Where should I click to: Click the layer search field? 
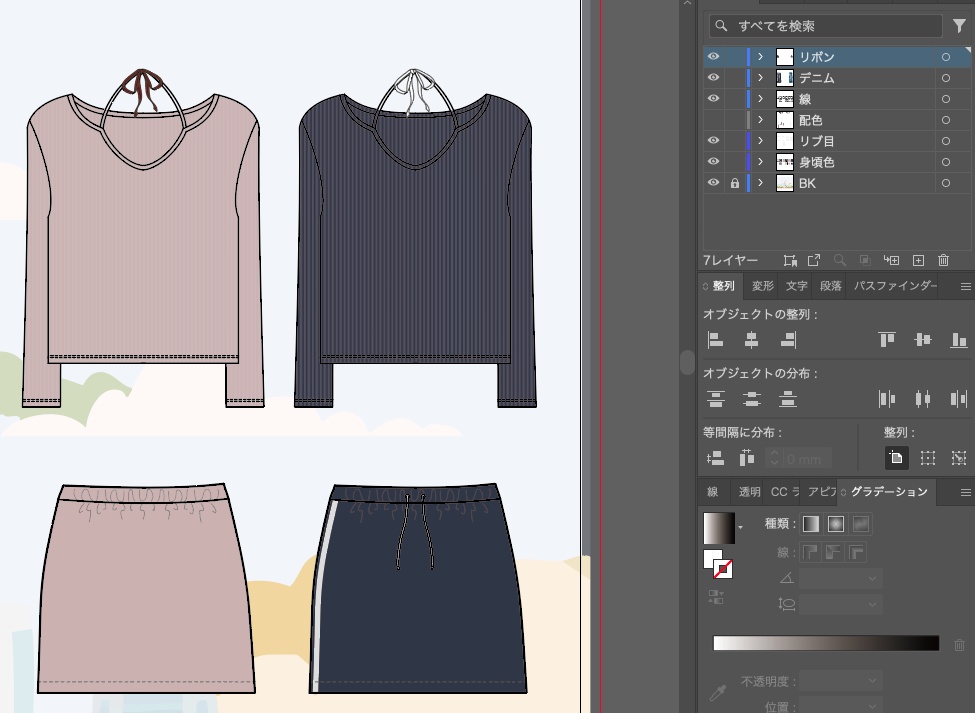pos(825,26)
